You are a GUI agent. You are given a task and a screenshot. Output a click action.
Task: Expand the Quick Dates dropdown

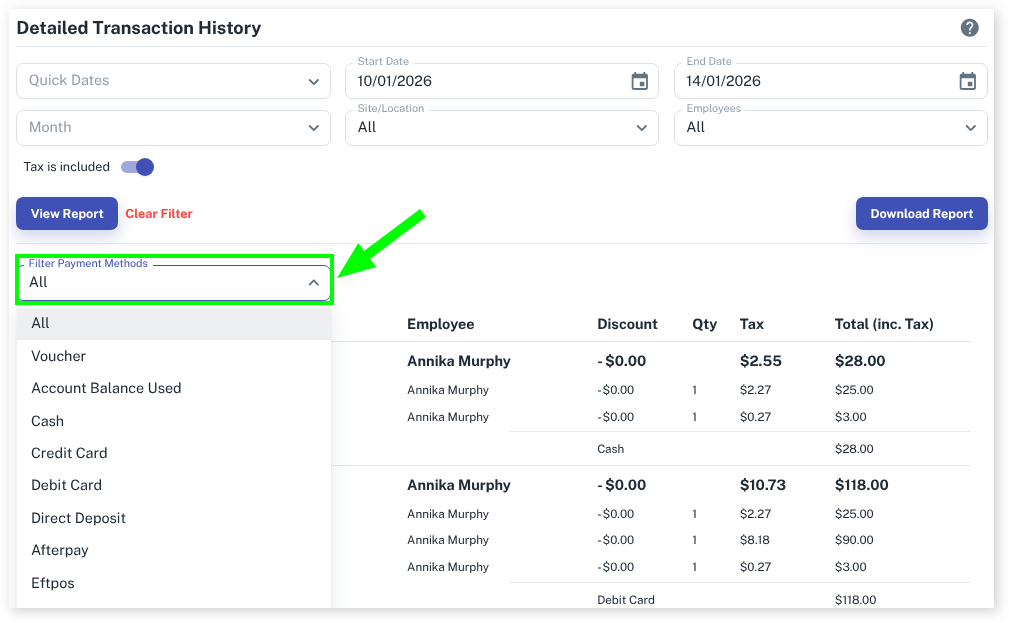pos(173,81)
